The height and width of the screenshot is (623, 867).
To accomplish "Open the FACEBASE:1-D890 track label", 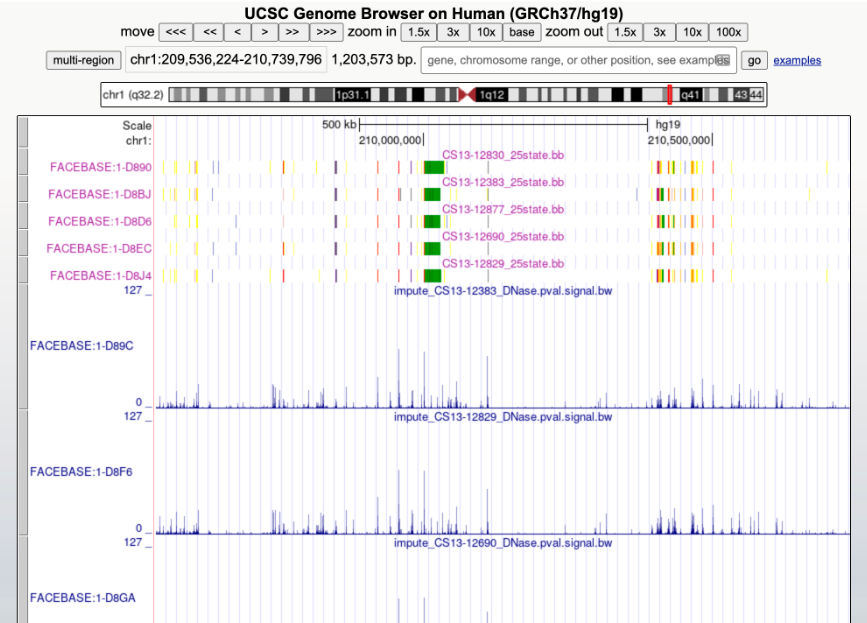I will 101,167.
